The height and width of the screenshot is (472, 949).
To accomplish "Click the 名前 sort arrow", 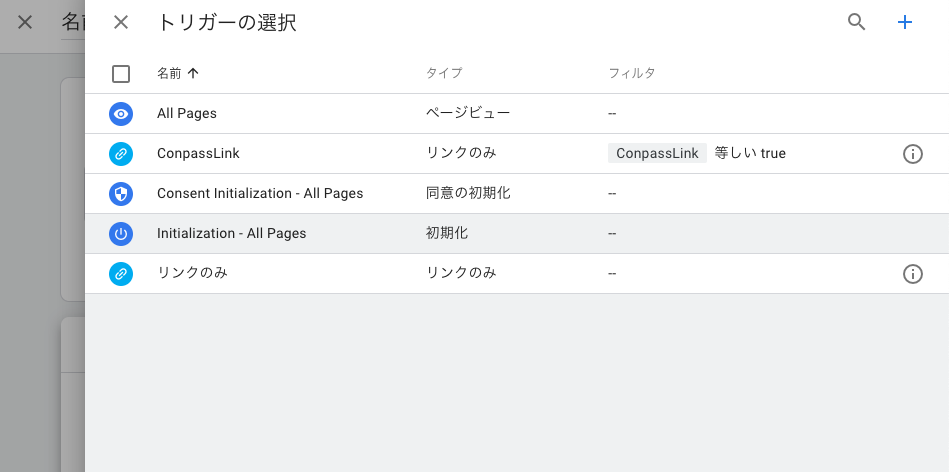I will coord(193,74).
